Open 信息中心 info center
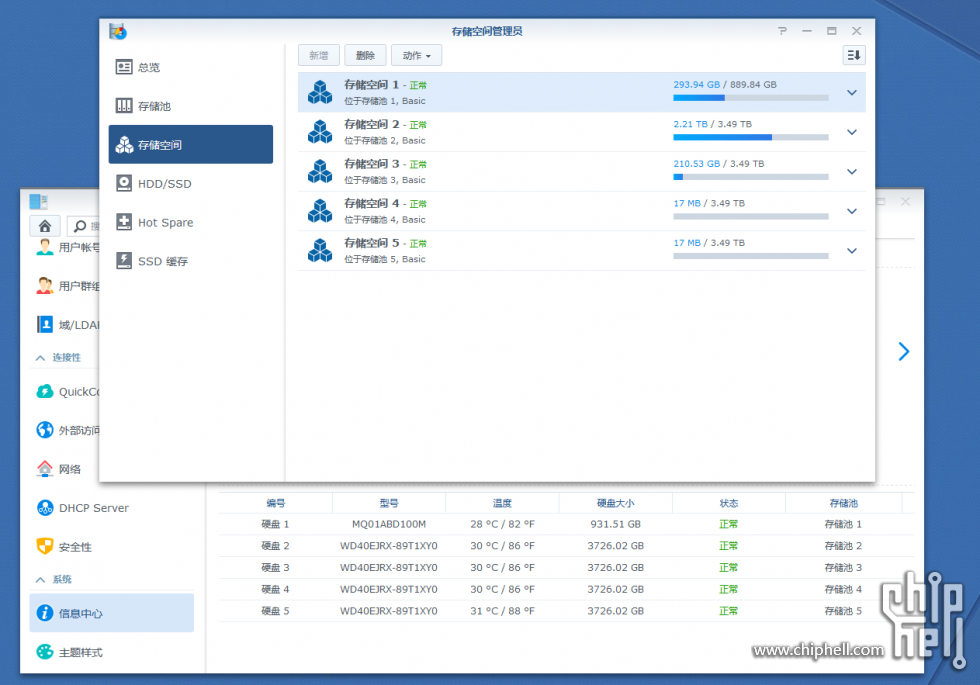 coord(112,612)
